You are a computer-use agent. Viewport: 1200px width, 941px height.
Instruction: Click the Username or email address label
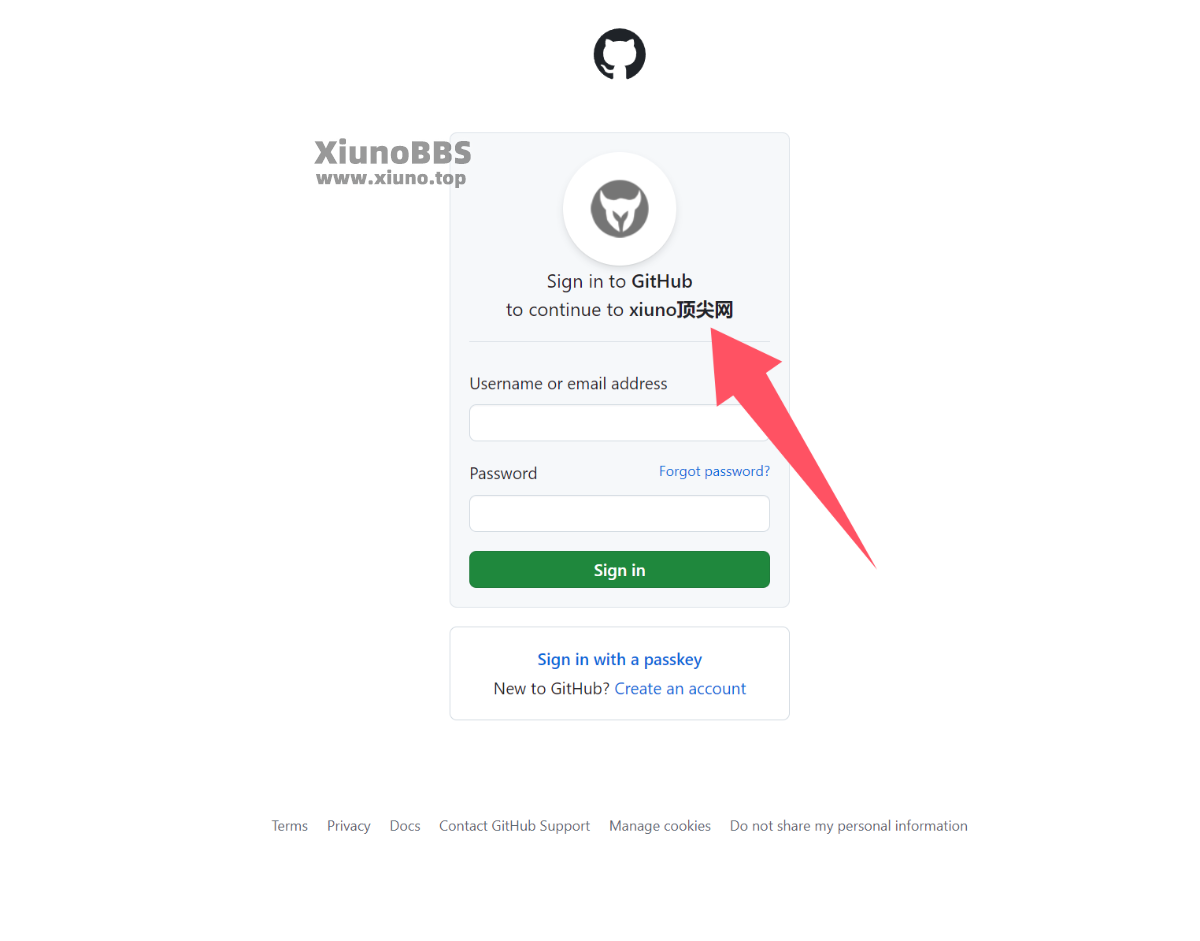tap(568, 384)
